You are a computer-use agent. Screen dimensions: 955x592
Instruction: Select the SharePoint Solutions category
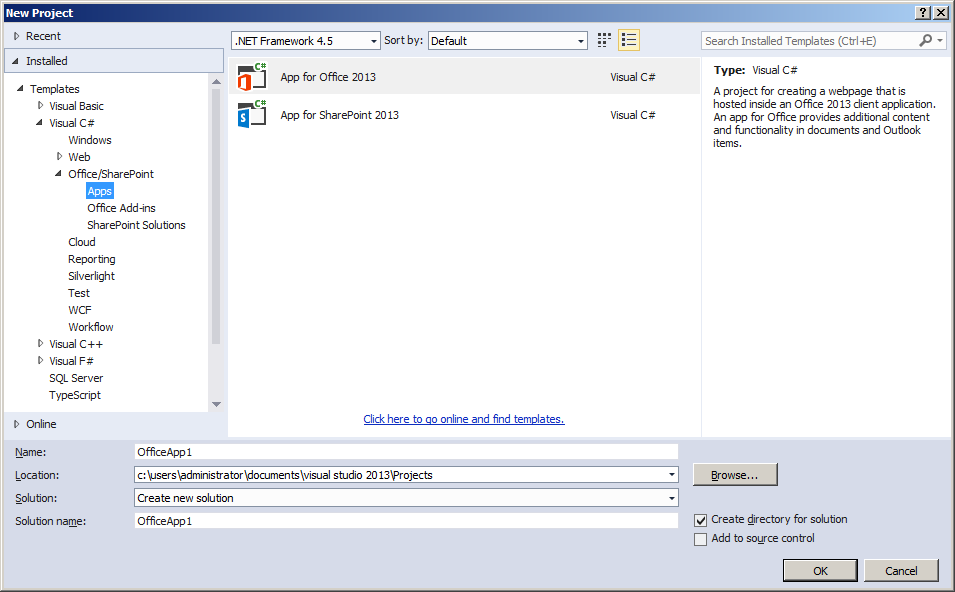pyautogui.click(x=136, y=225)
